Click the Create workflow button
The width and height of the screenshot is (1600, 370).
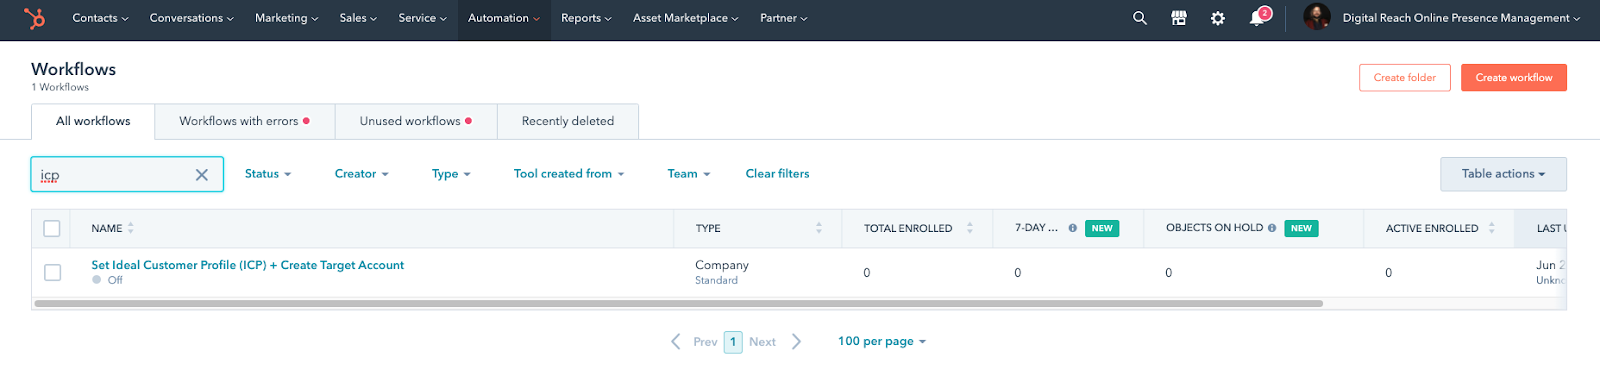coord(1514,77)
